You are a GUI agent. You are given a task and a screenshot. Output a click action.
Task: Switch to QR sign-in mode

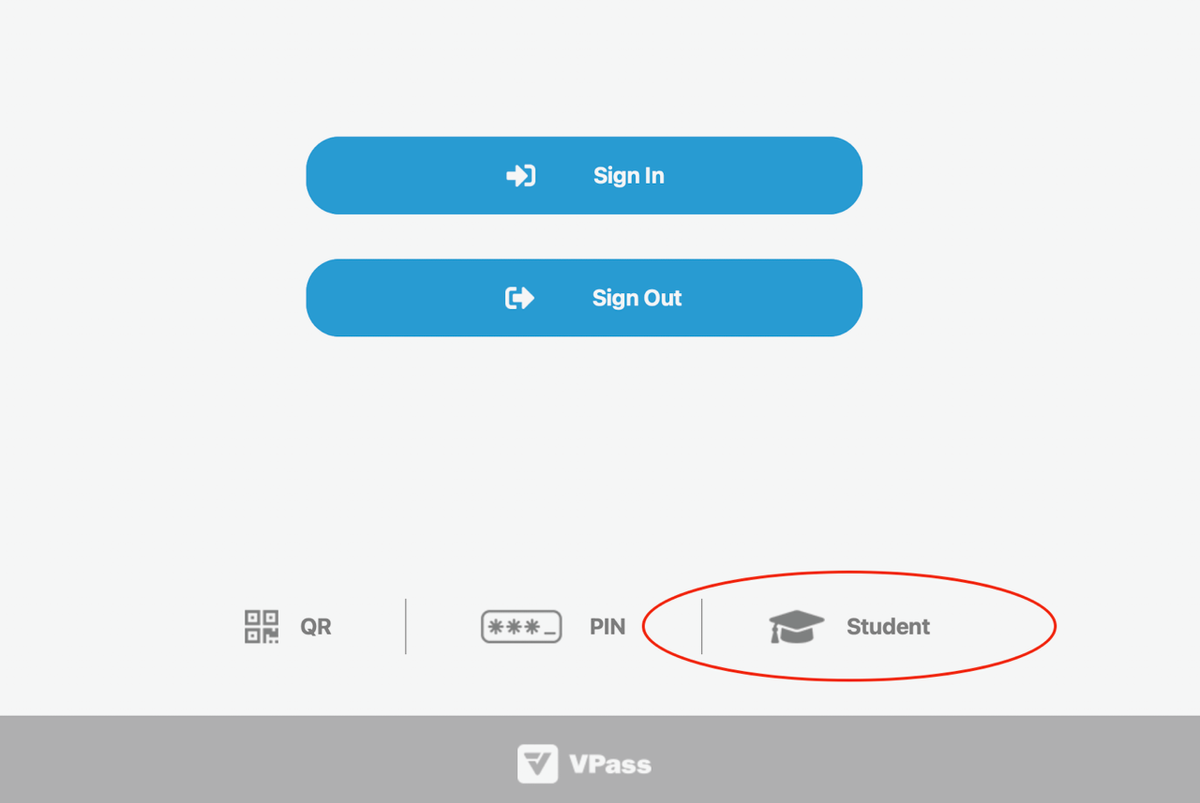click(288, 627)
